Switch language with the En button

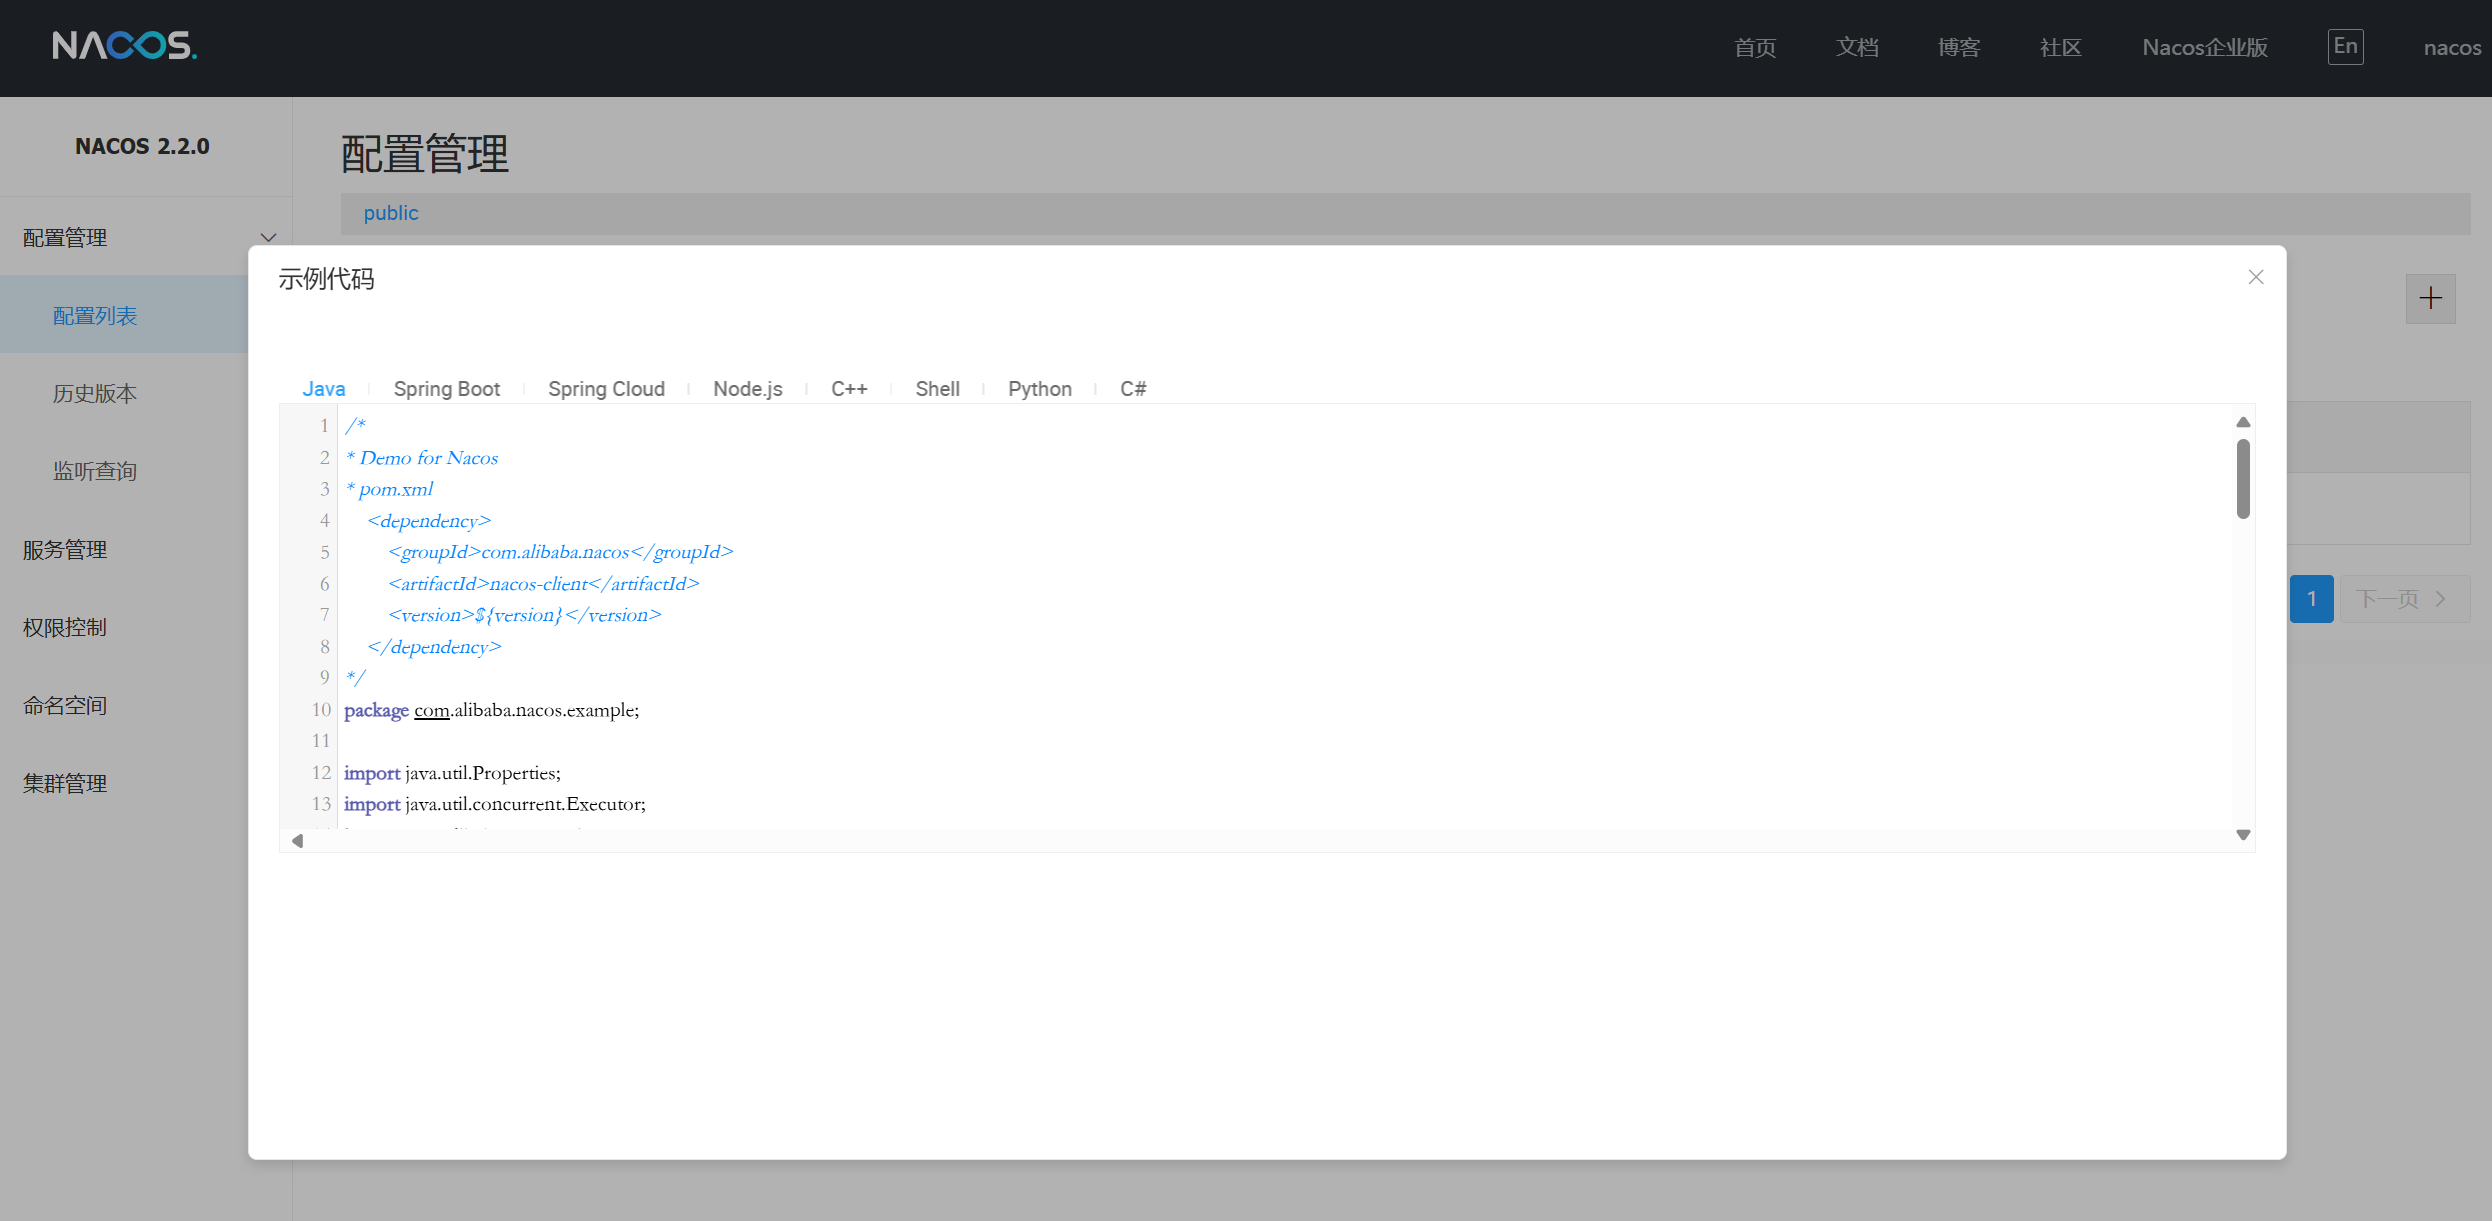(x=2344, y=47)
